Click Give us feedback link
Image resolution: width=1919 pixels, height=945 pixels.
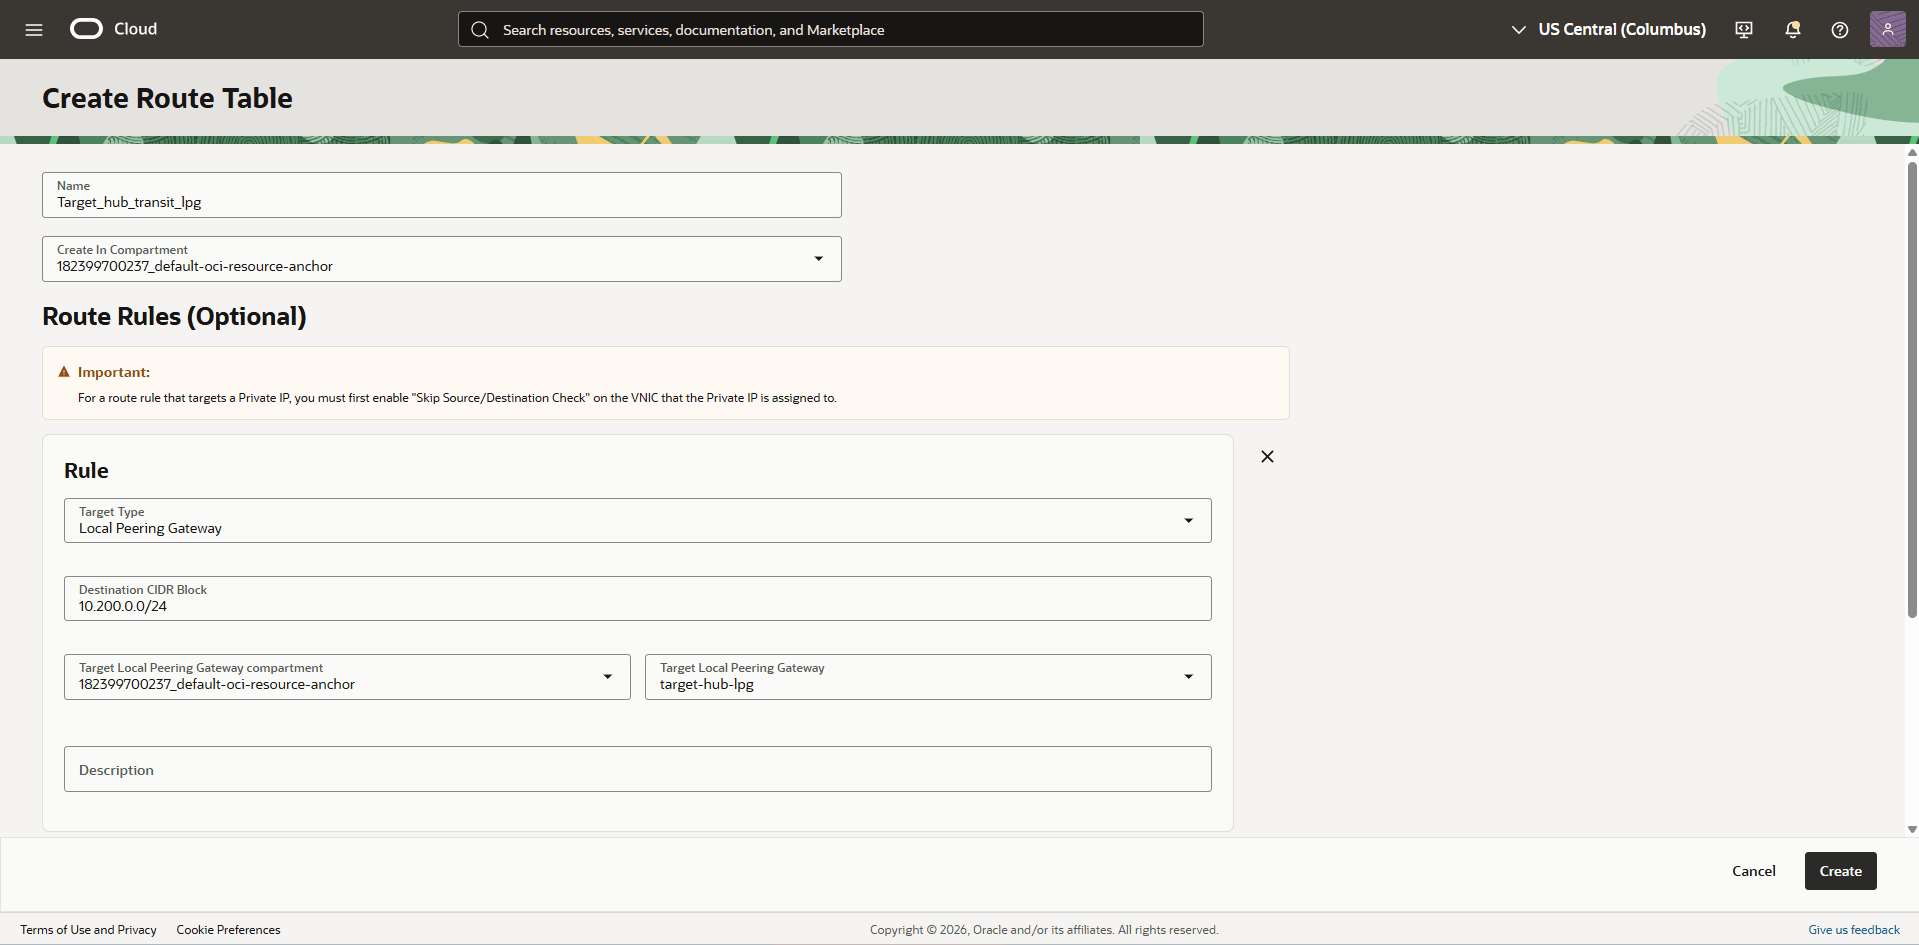tap(1853, 930)
